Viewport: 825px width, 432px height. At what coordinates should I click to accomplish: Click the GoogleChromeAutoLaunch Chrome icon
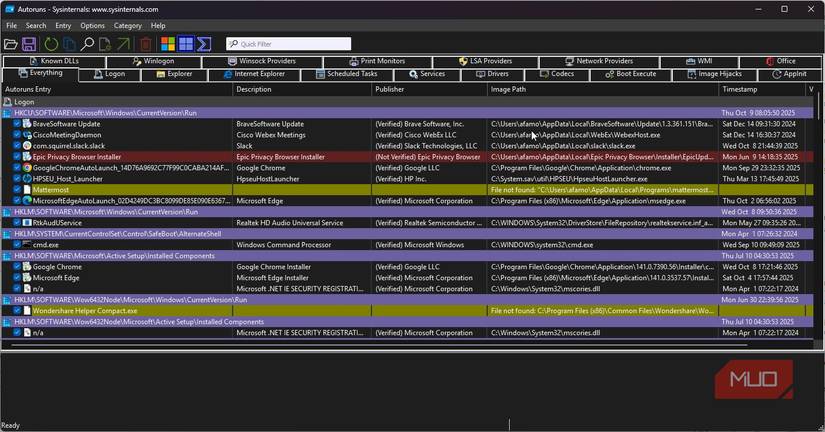(27, 168)
